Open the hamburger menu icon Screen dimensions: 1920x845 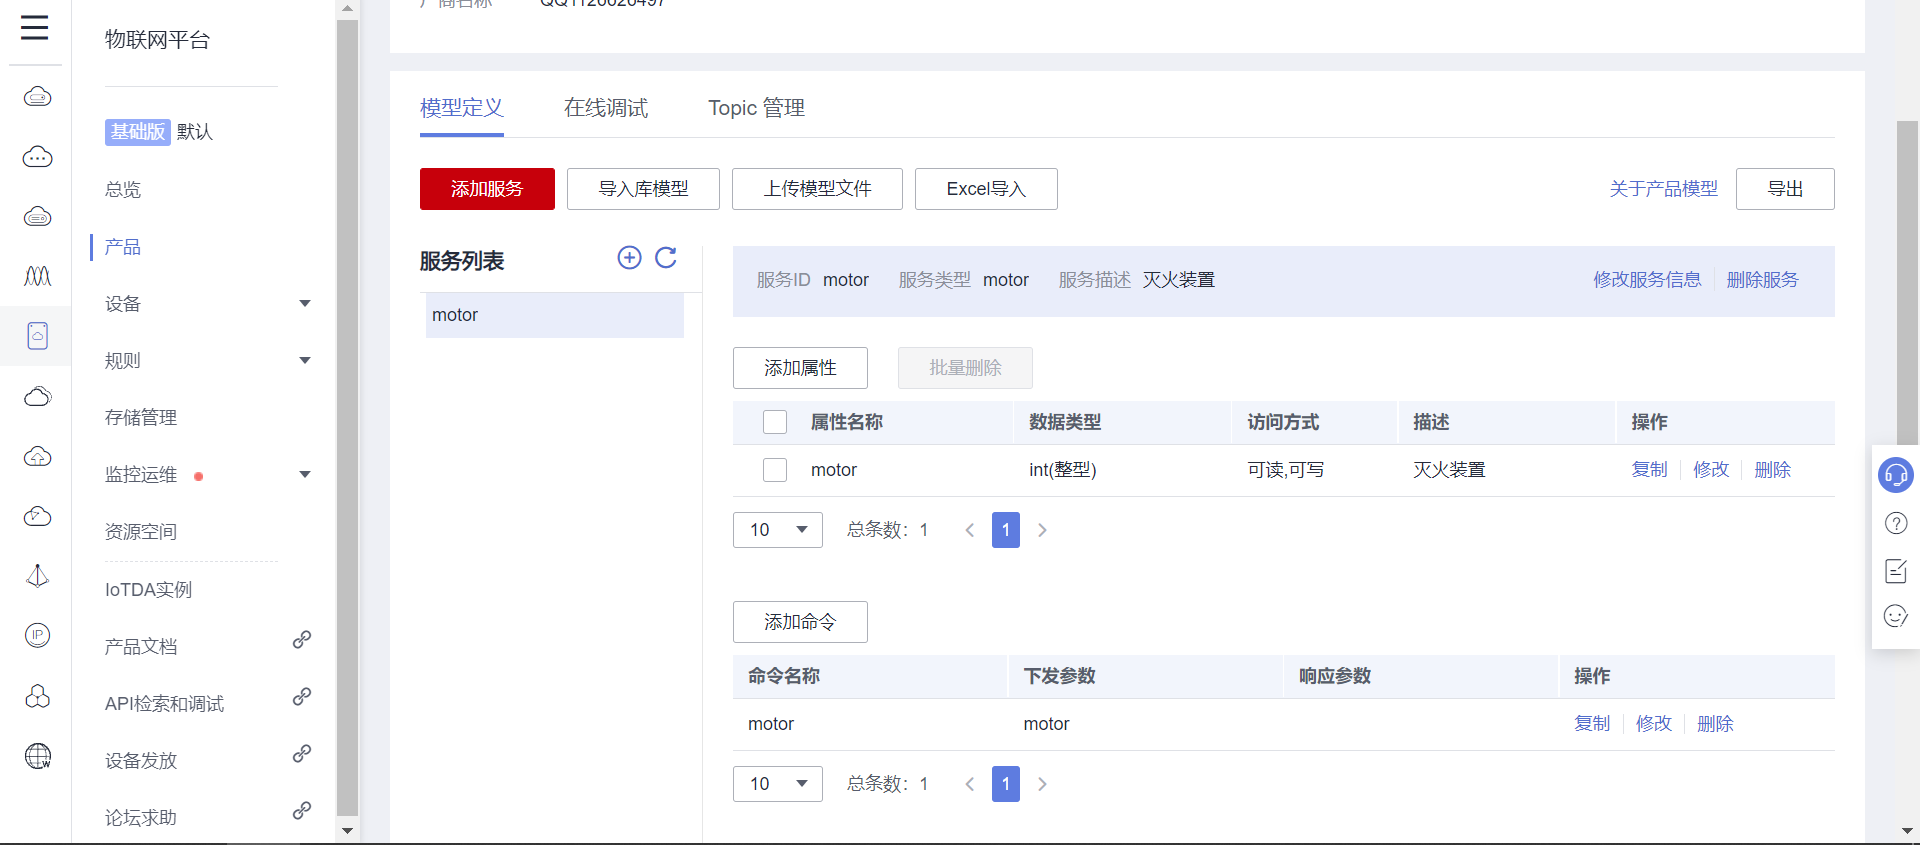pyautogui.click(x=35, y=28)
